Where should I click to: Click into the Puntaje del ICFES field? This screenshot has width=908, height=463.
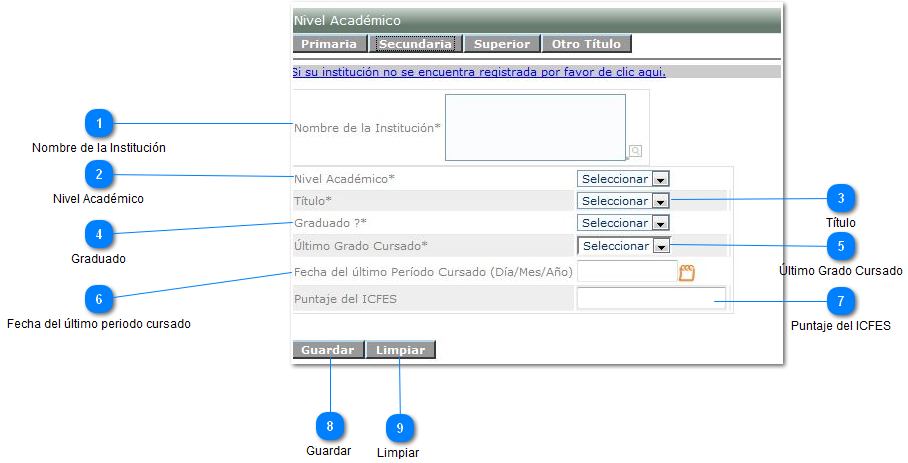pos(651,298)
